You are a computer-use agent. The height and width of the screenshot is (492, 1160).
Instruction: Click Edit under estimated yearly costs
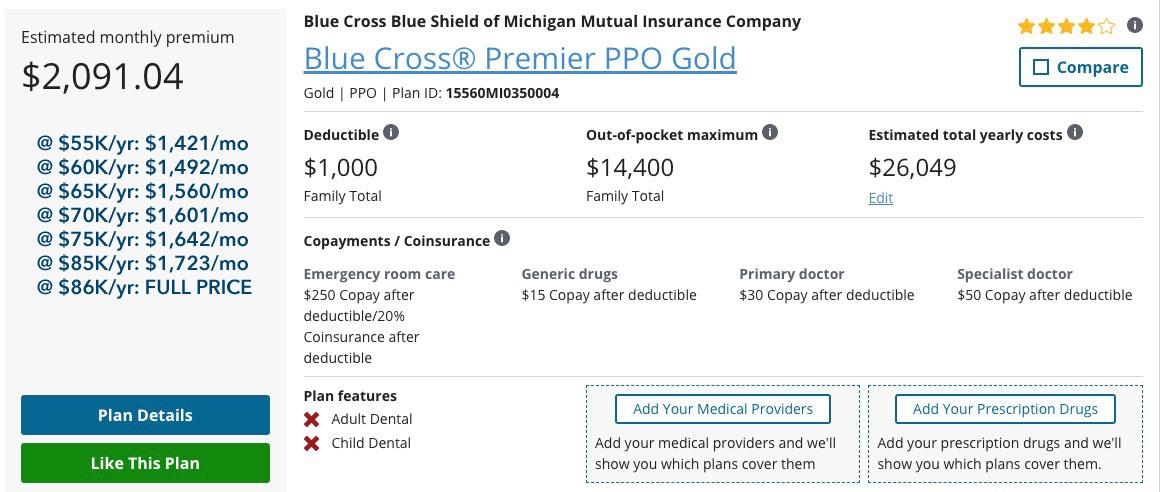881,198
